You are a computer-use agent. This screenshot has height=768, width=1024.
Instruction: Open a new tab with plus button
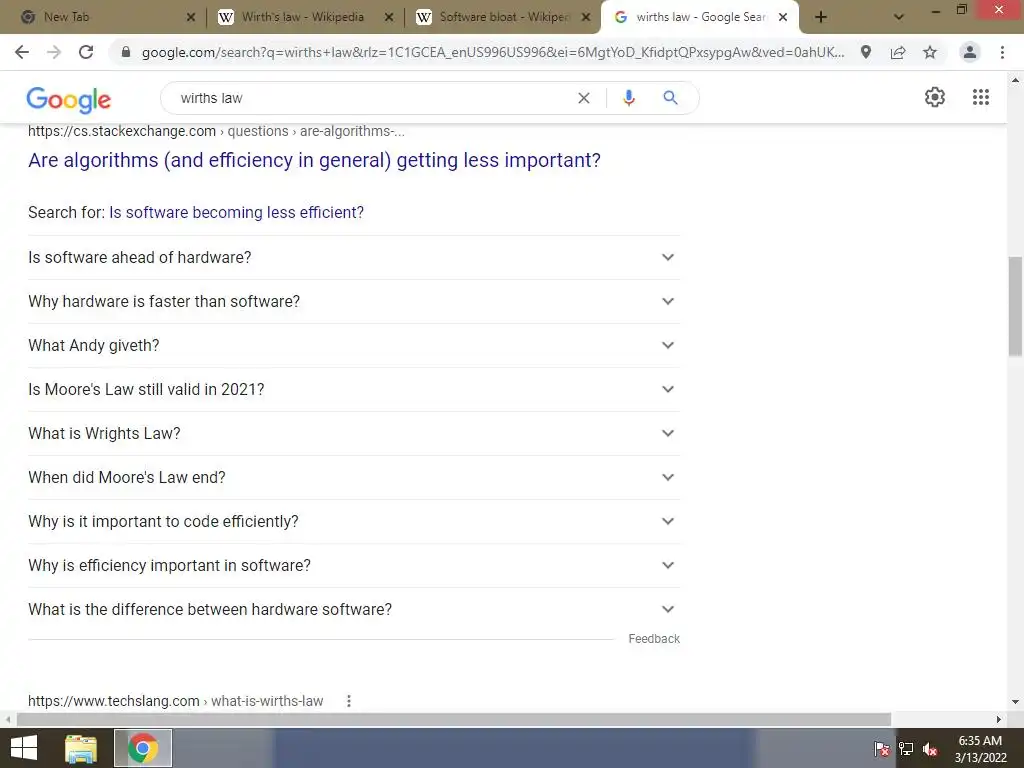coord(821,17)
